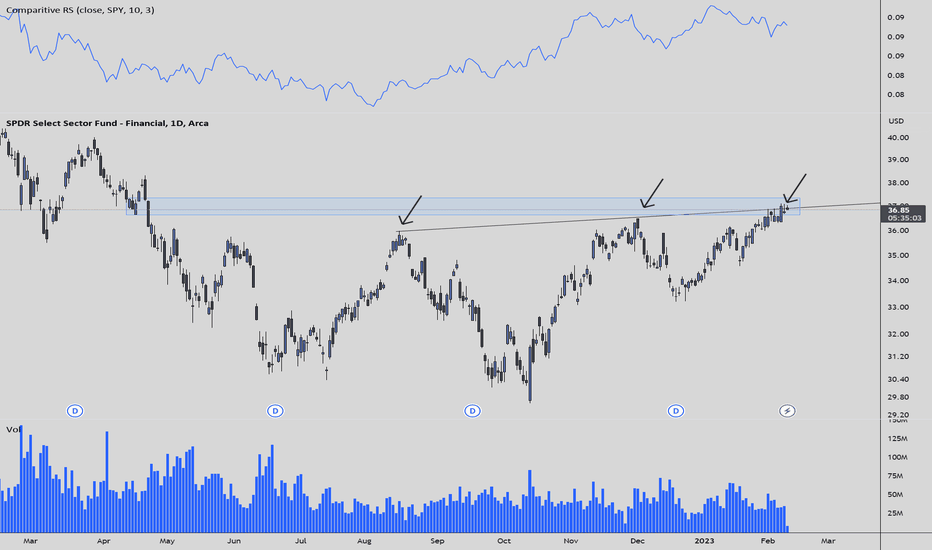
Task: Click the dividend D marker in mid-September
Action: [x=472, y=411]
